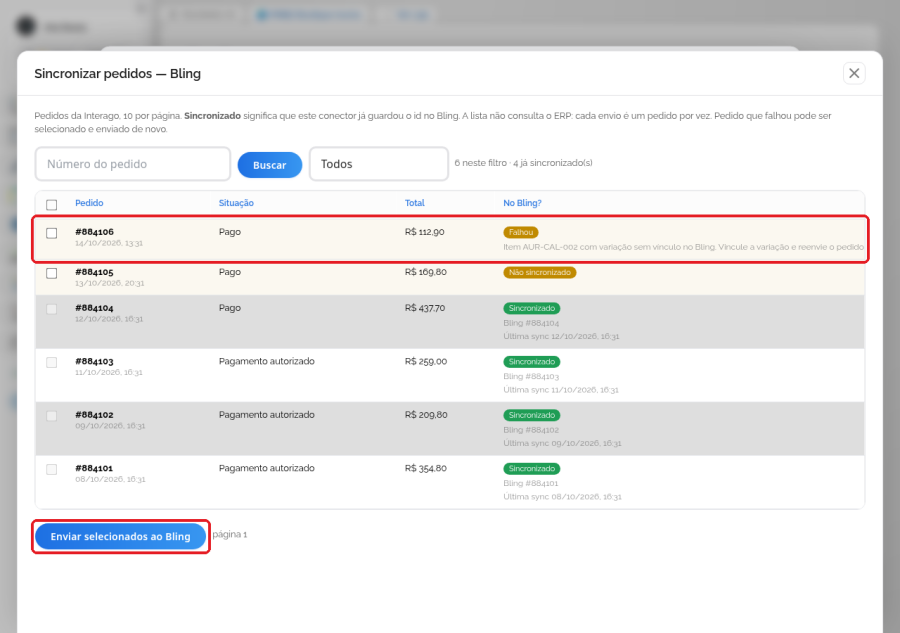Tick the checkbox on order #884104 row
The image size is (900, 633).
pos(52,309)
